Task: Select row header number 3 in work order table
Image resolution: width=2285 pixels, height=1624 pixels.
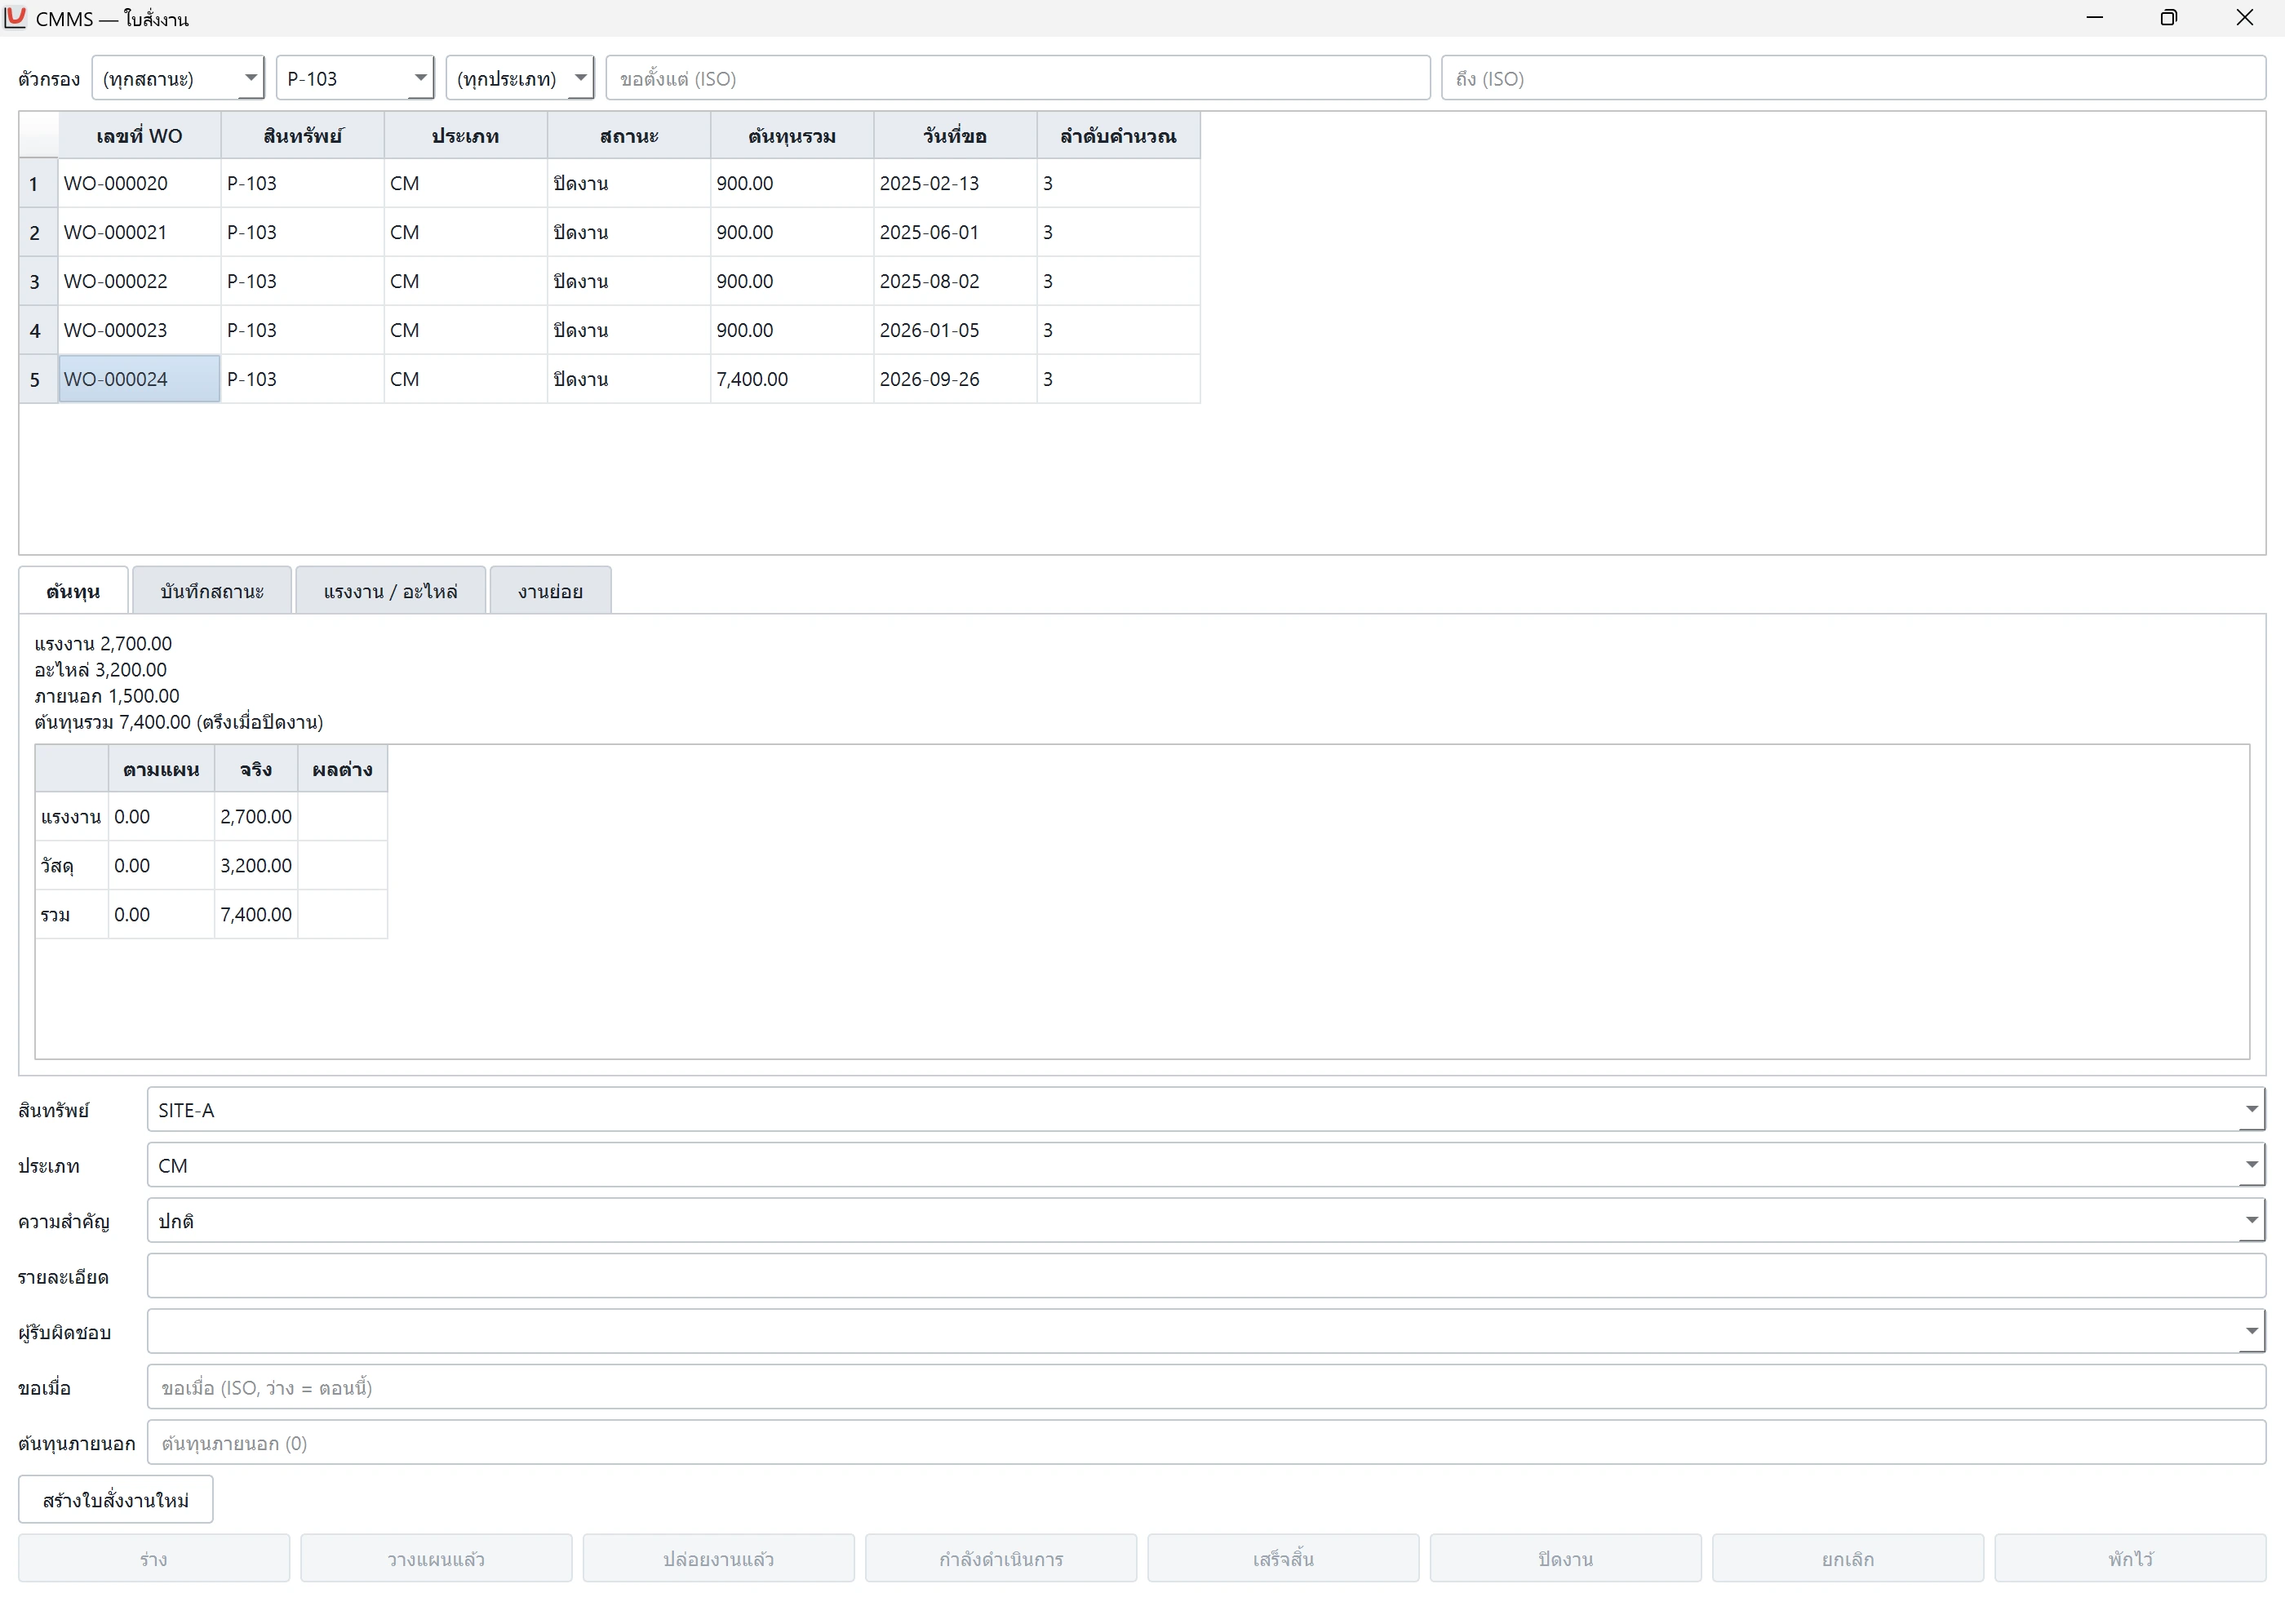Action: (38, 281)
